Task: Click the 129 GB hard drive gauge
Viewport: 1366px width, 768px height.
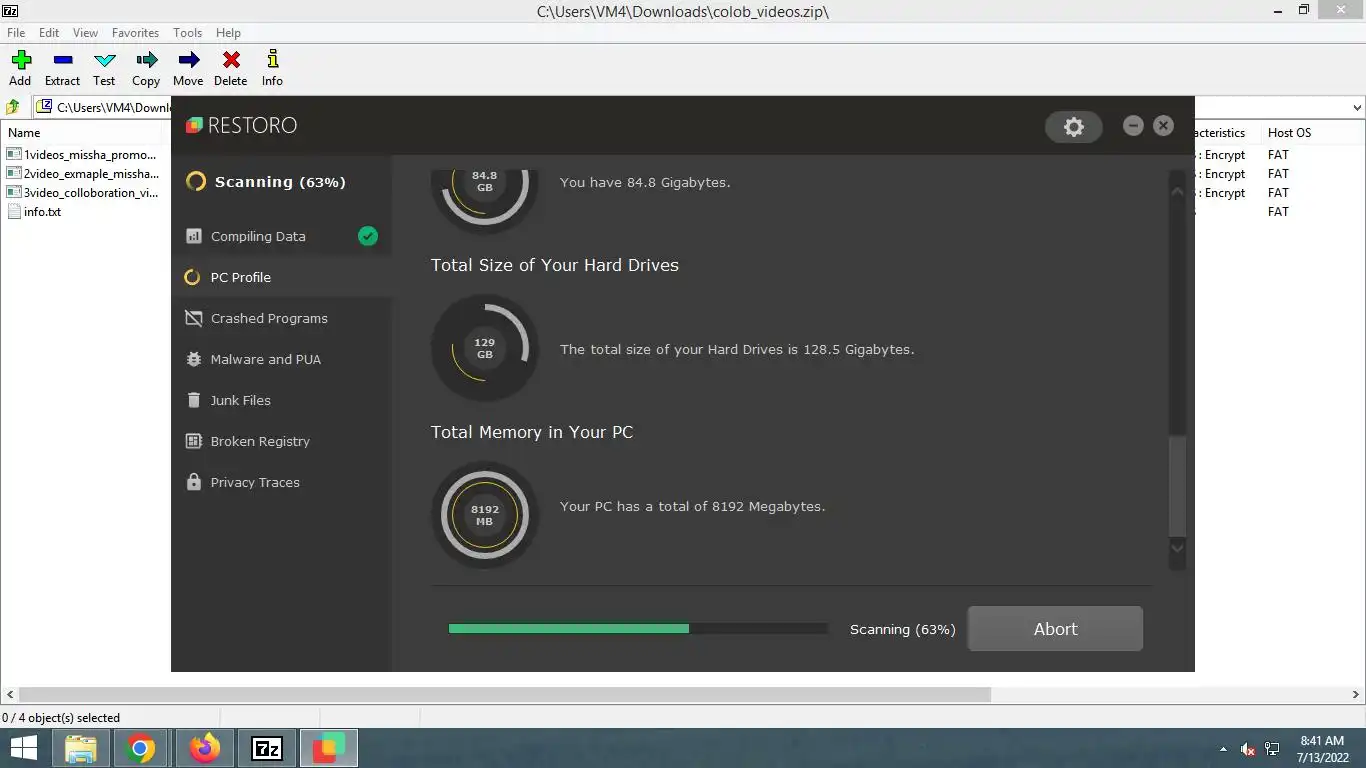Action: coord(485,348)
